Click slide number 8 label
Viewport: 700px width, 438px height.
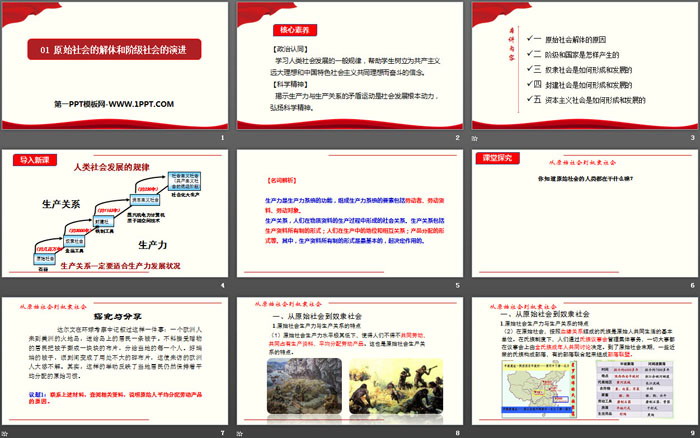[458, 433]
